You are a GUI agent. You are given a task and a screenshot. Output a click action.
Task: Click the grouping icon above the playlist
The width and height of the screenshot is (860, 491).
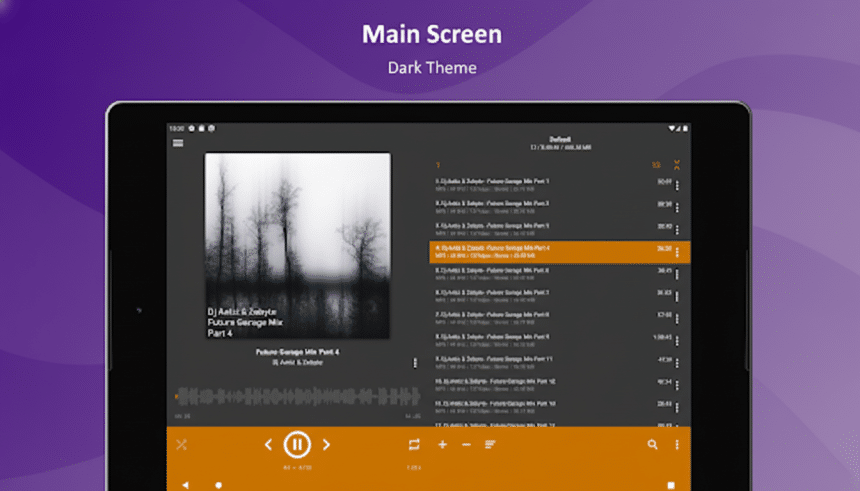656,165
